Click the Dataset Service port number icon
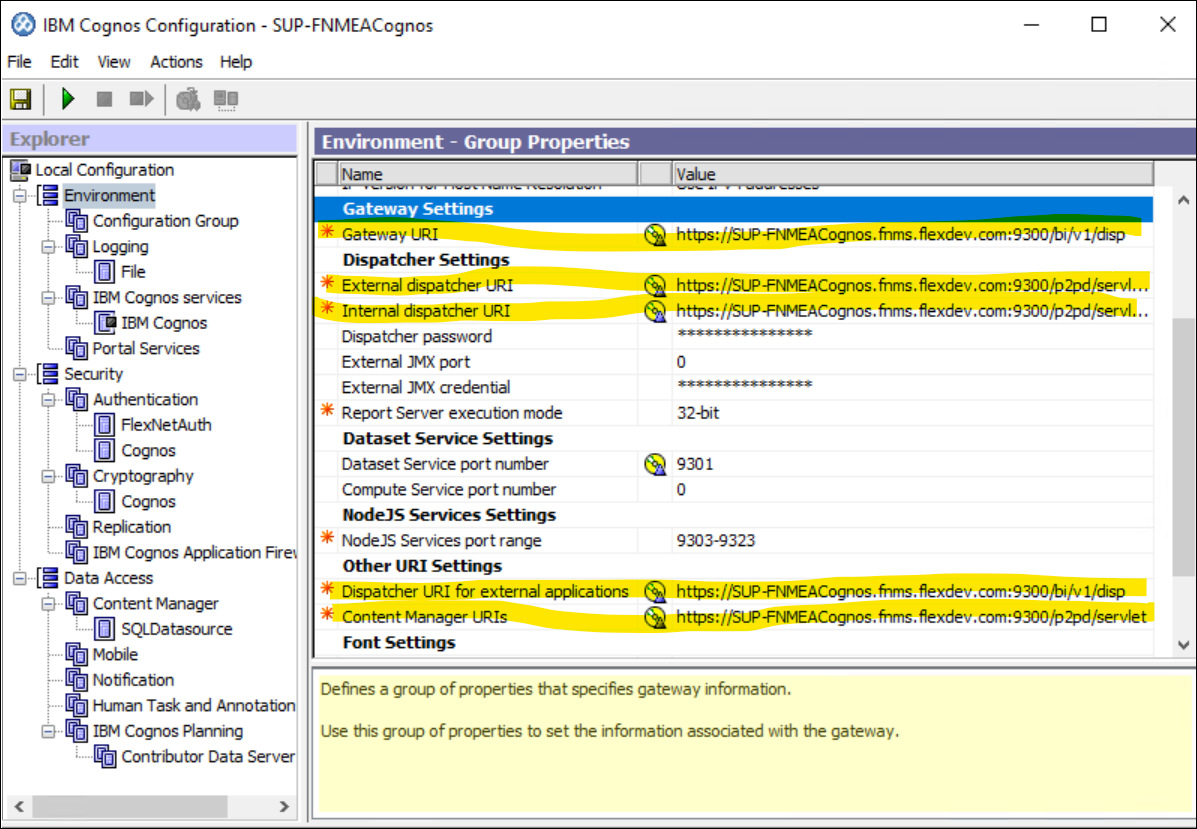The height and width of the screenshot is (829, 1197). (655, 464)
